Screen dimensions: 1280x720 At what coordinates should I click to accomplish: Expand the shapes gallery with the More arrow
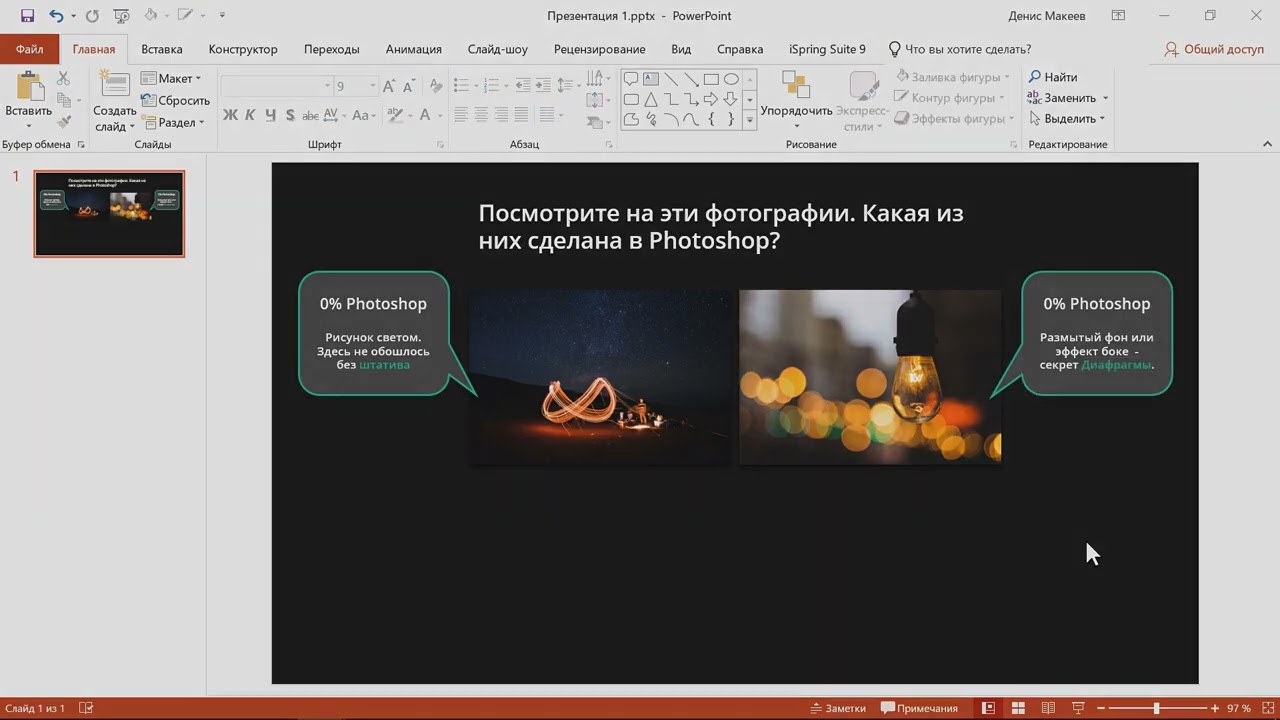750,120
